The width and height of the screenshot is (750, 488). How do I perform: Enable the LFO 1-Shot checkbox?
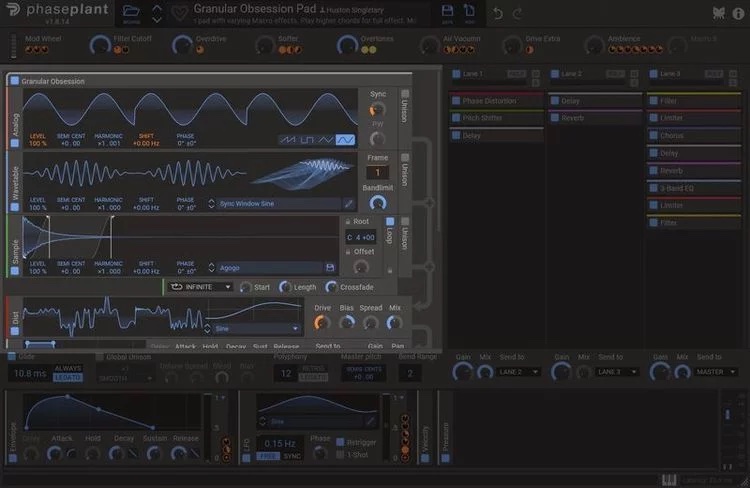pos(340,455)
